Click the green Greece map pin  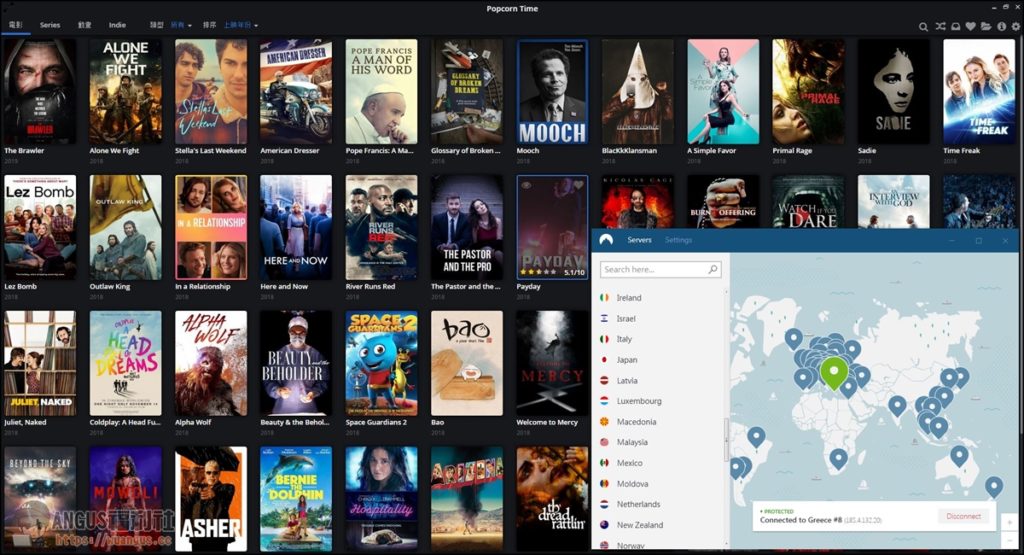pos(834,372)
